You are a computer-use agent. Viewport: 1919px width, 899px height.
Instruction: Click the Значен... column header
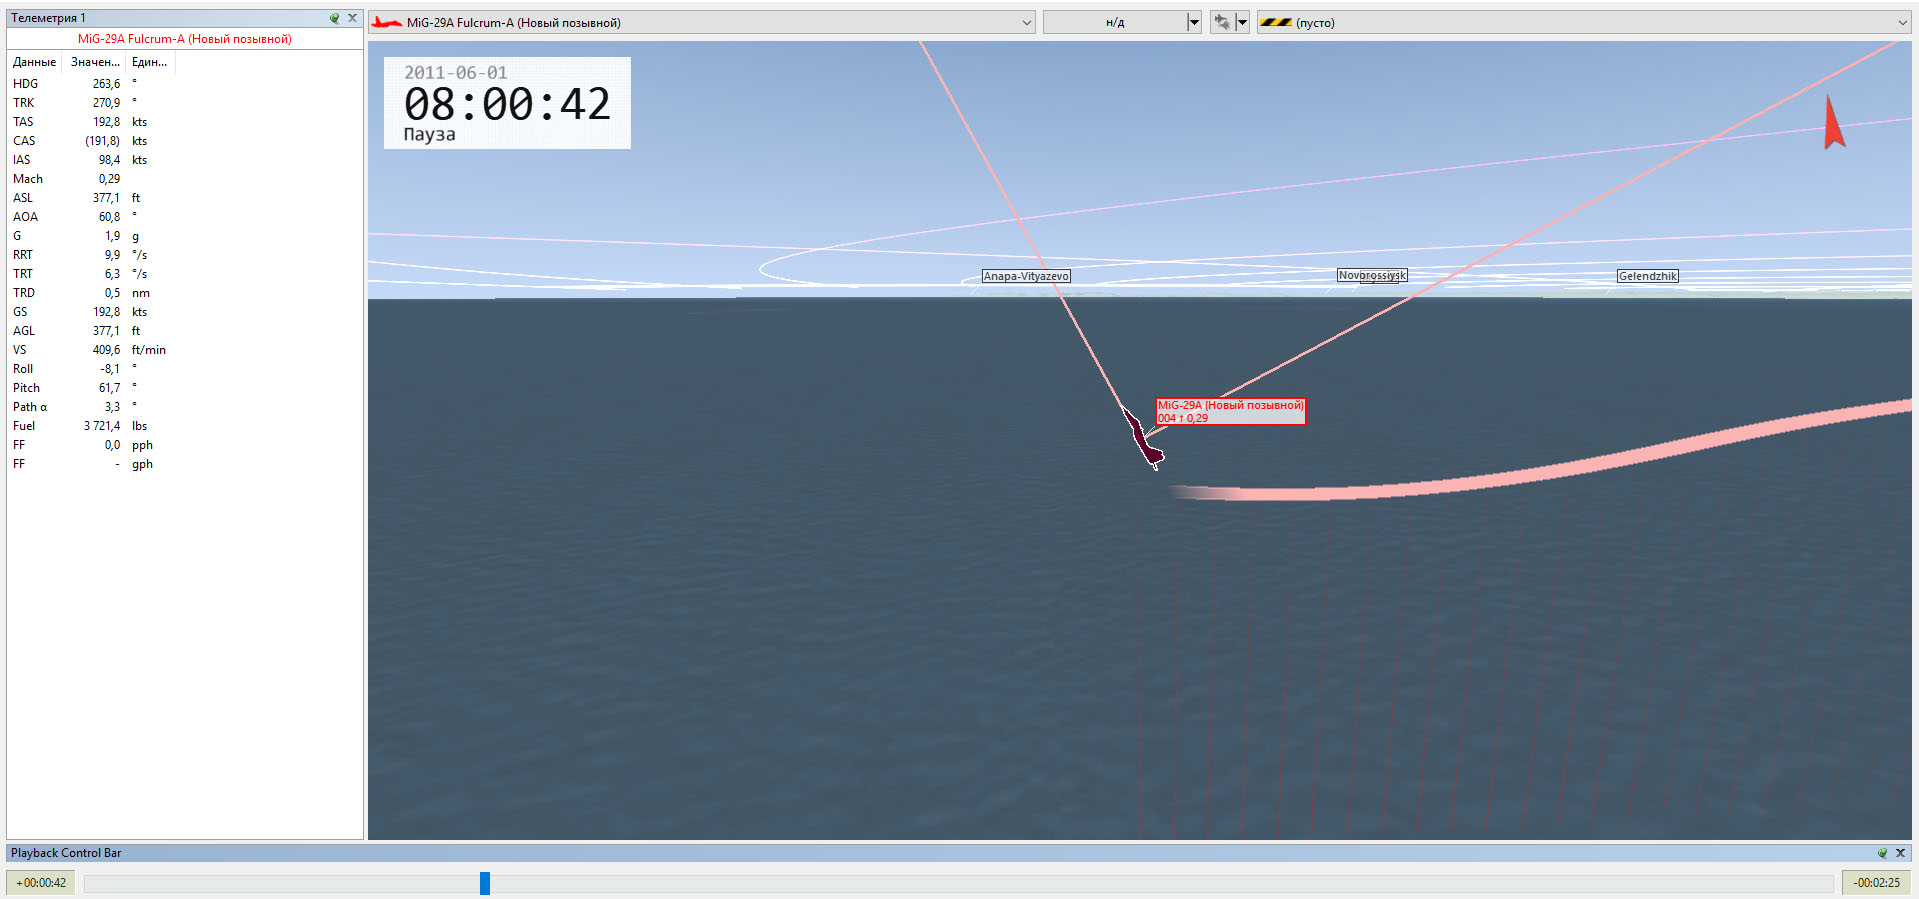(95, 62)
